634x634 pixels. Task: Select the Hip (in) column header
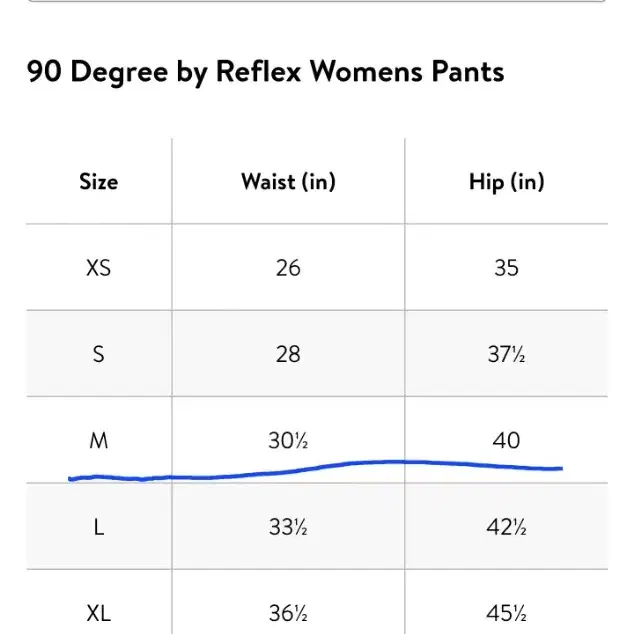tap(506, 182)
